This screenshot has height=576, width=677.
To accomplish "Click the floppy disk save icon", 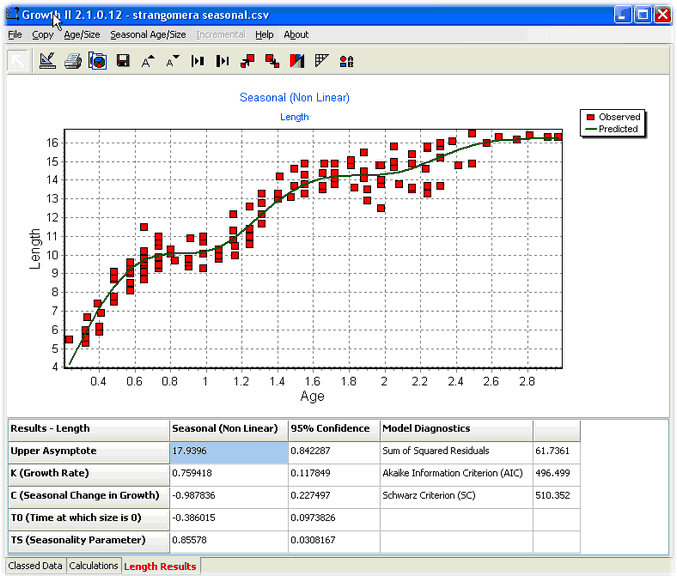I will 123,60.
